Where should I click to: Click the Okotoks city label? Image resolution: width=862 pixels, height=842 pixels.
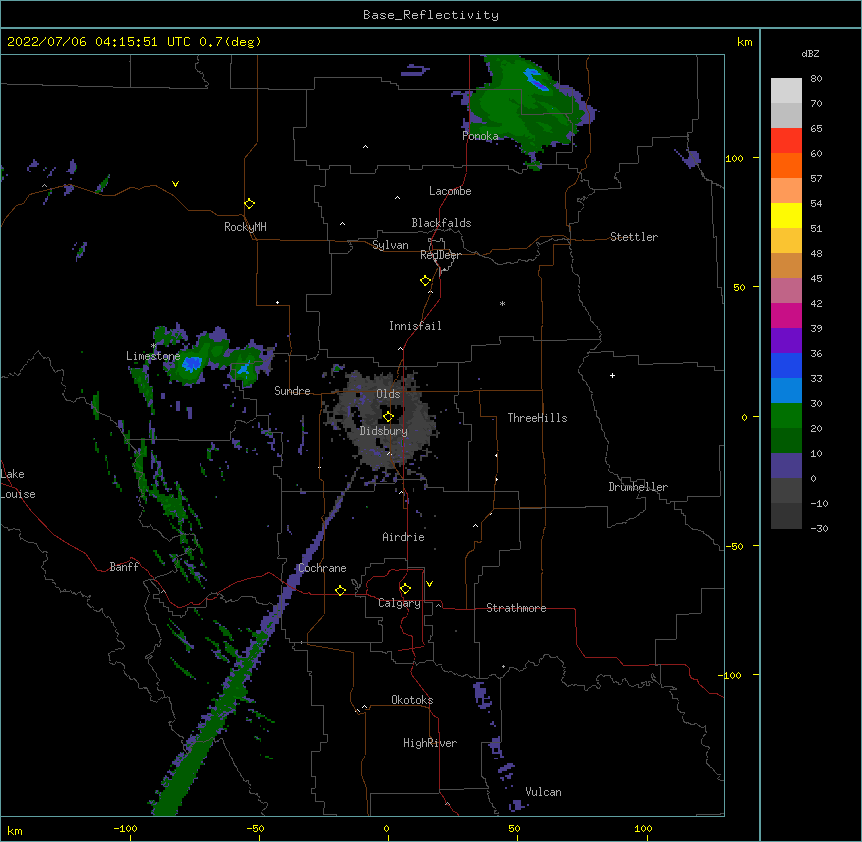[x=412, y=700]
